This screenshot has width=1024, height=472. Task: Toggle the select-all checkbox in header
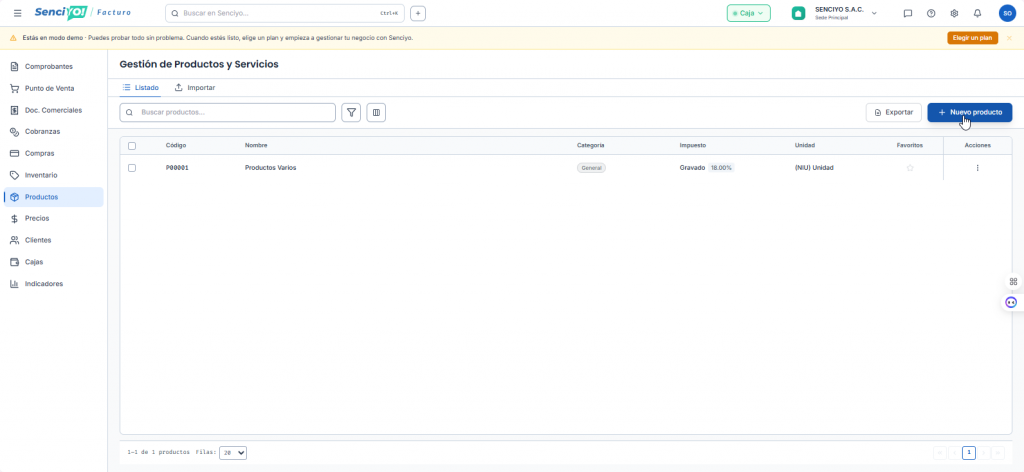pyautogui.click(x=132, y=146)
